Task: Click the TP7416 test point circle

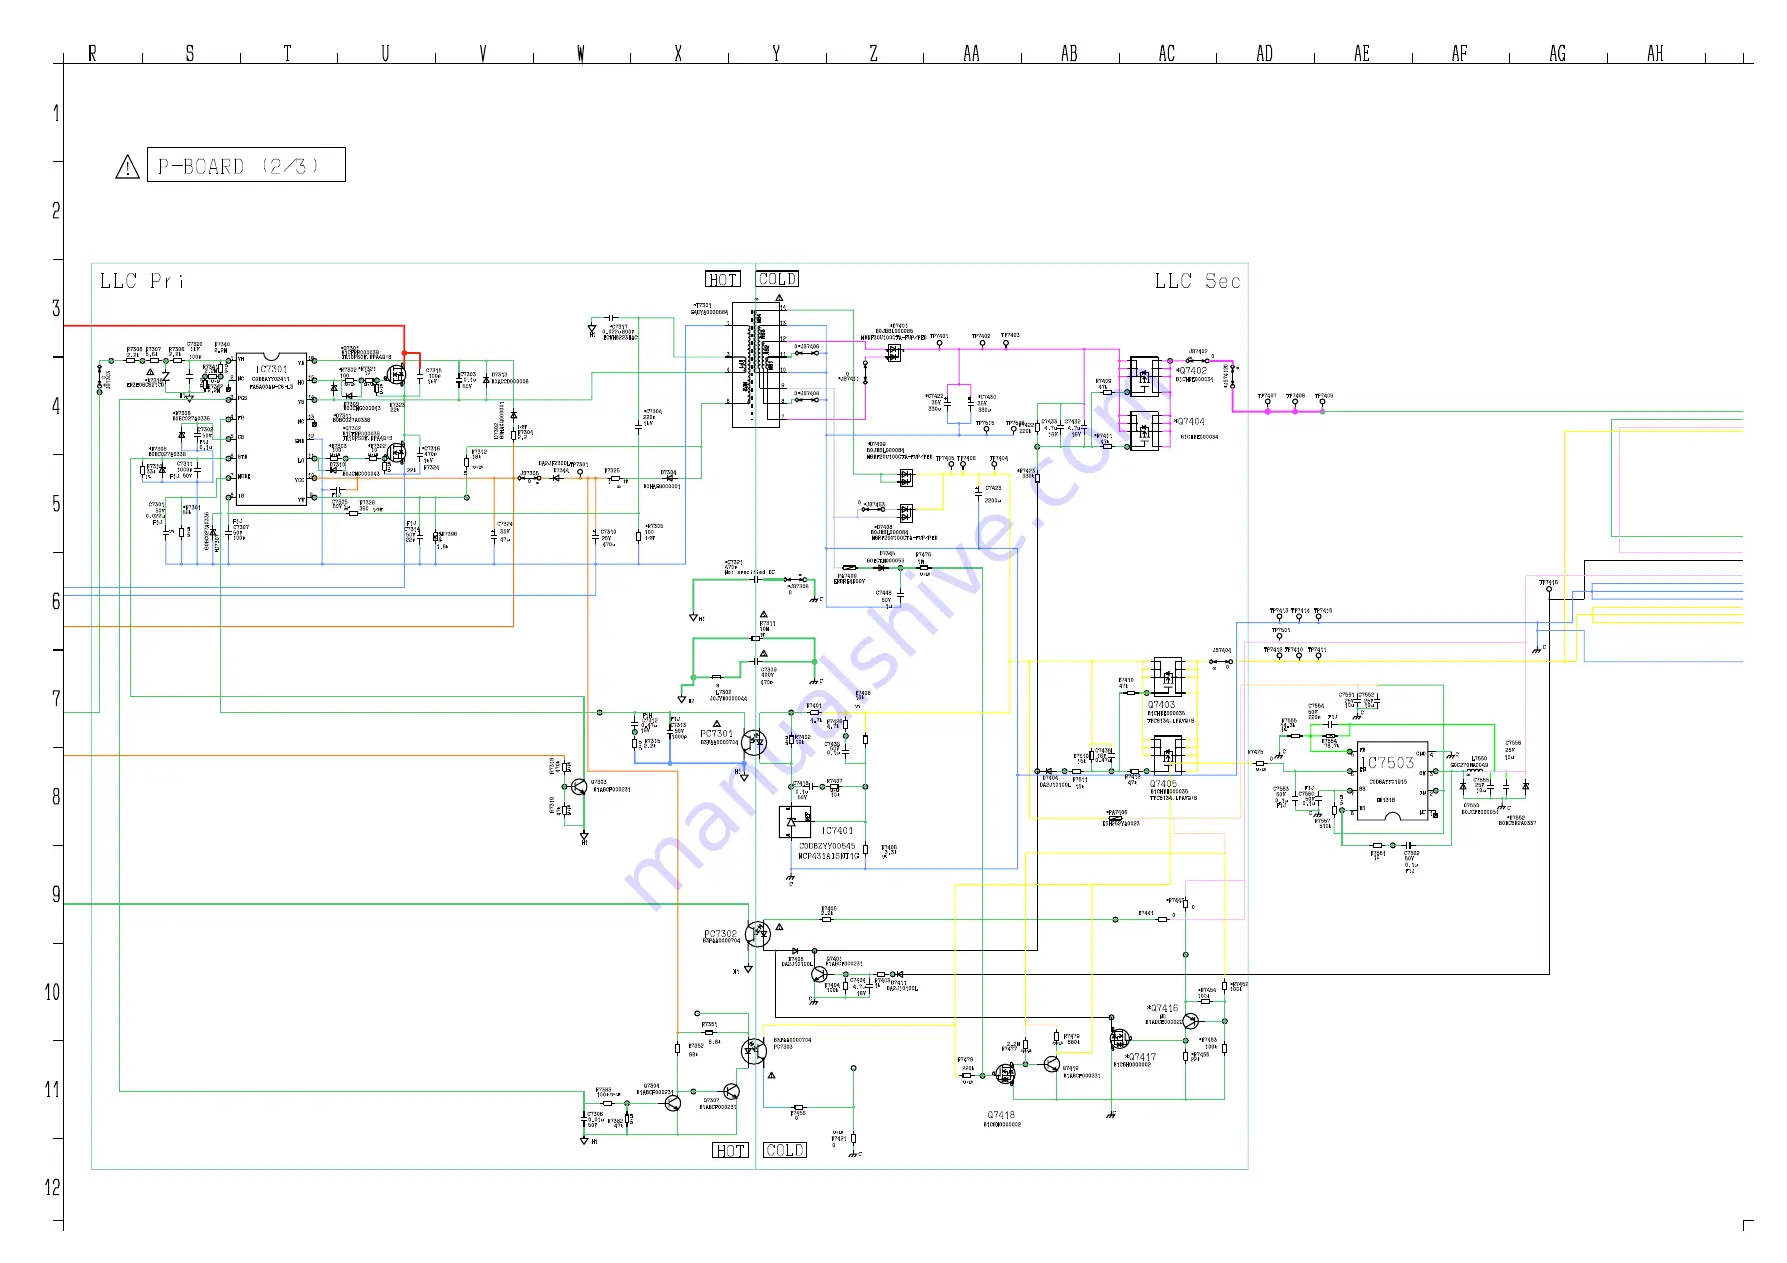Action: tap(1549, 589)
